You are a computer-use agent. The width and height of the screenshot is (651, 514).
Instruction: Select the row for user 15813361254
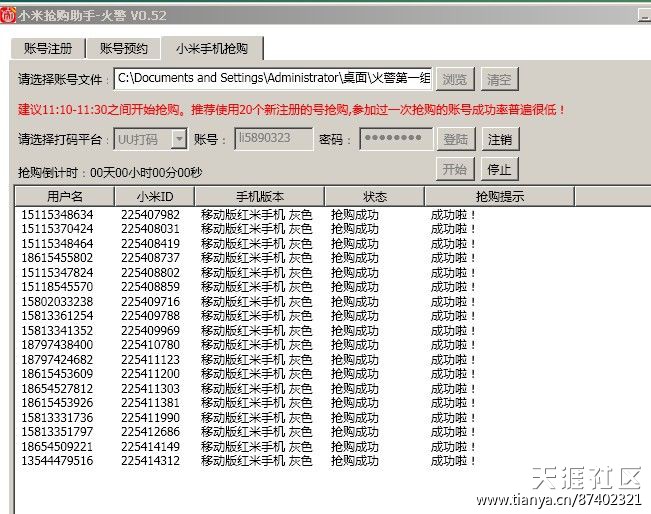coord(249,316)
